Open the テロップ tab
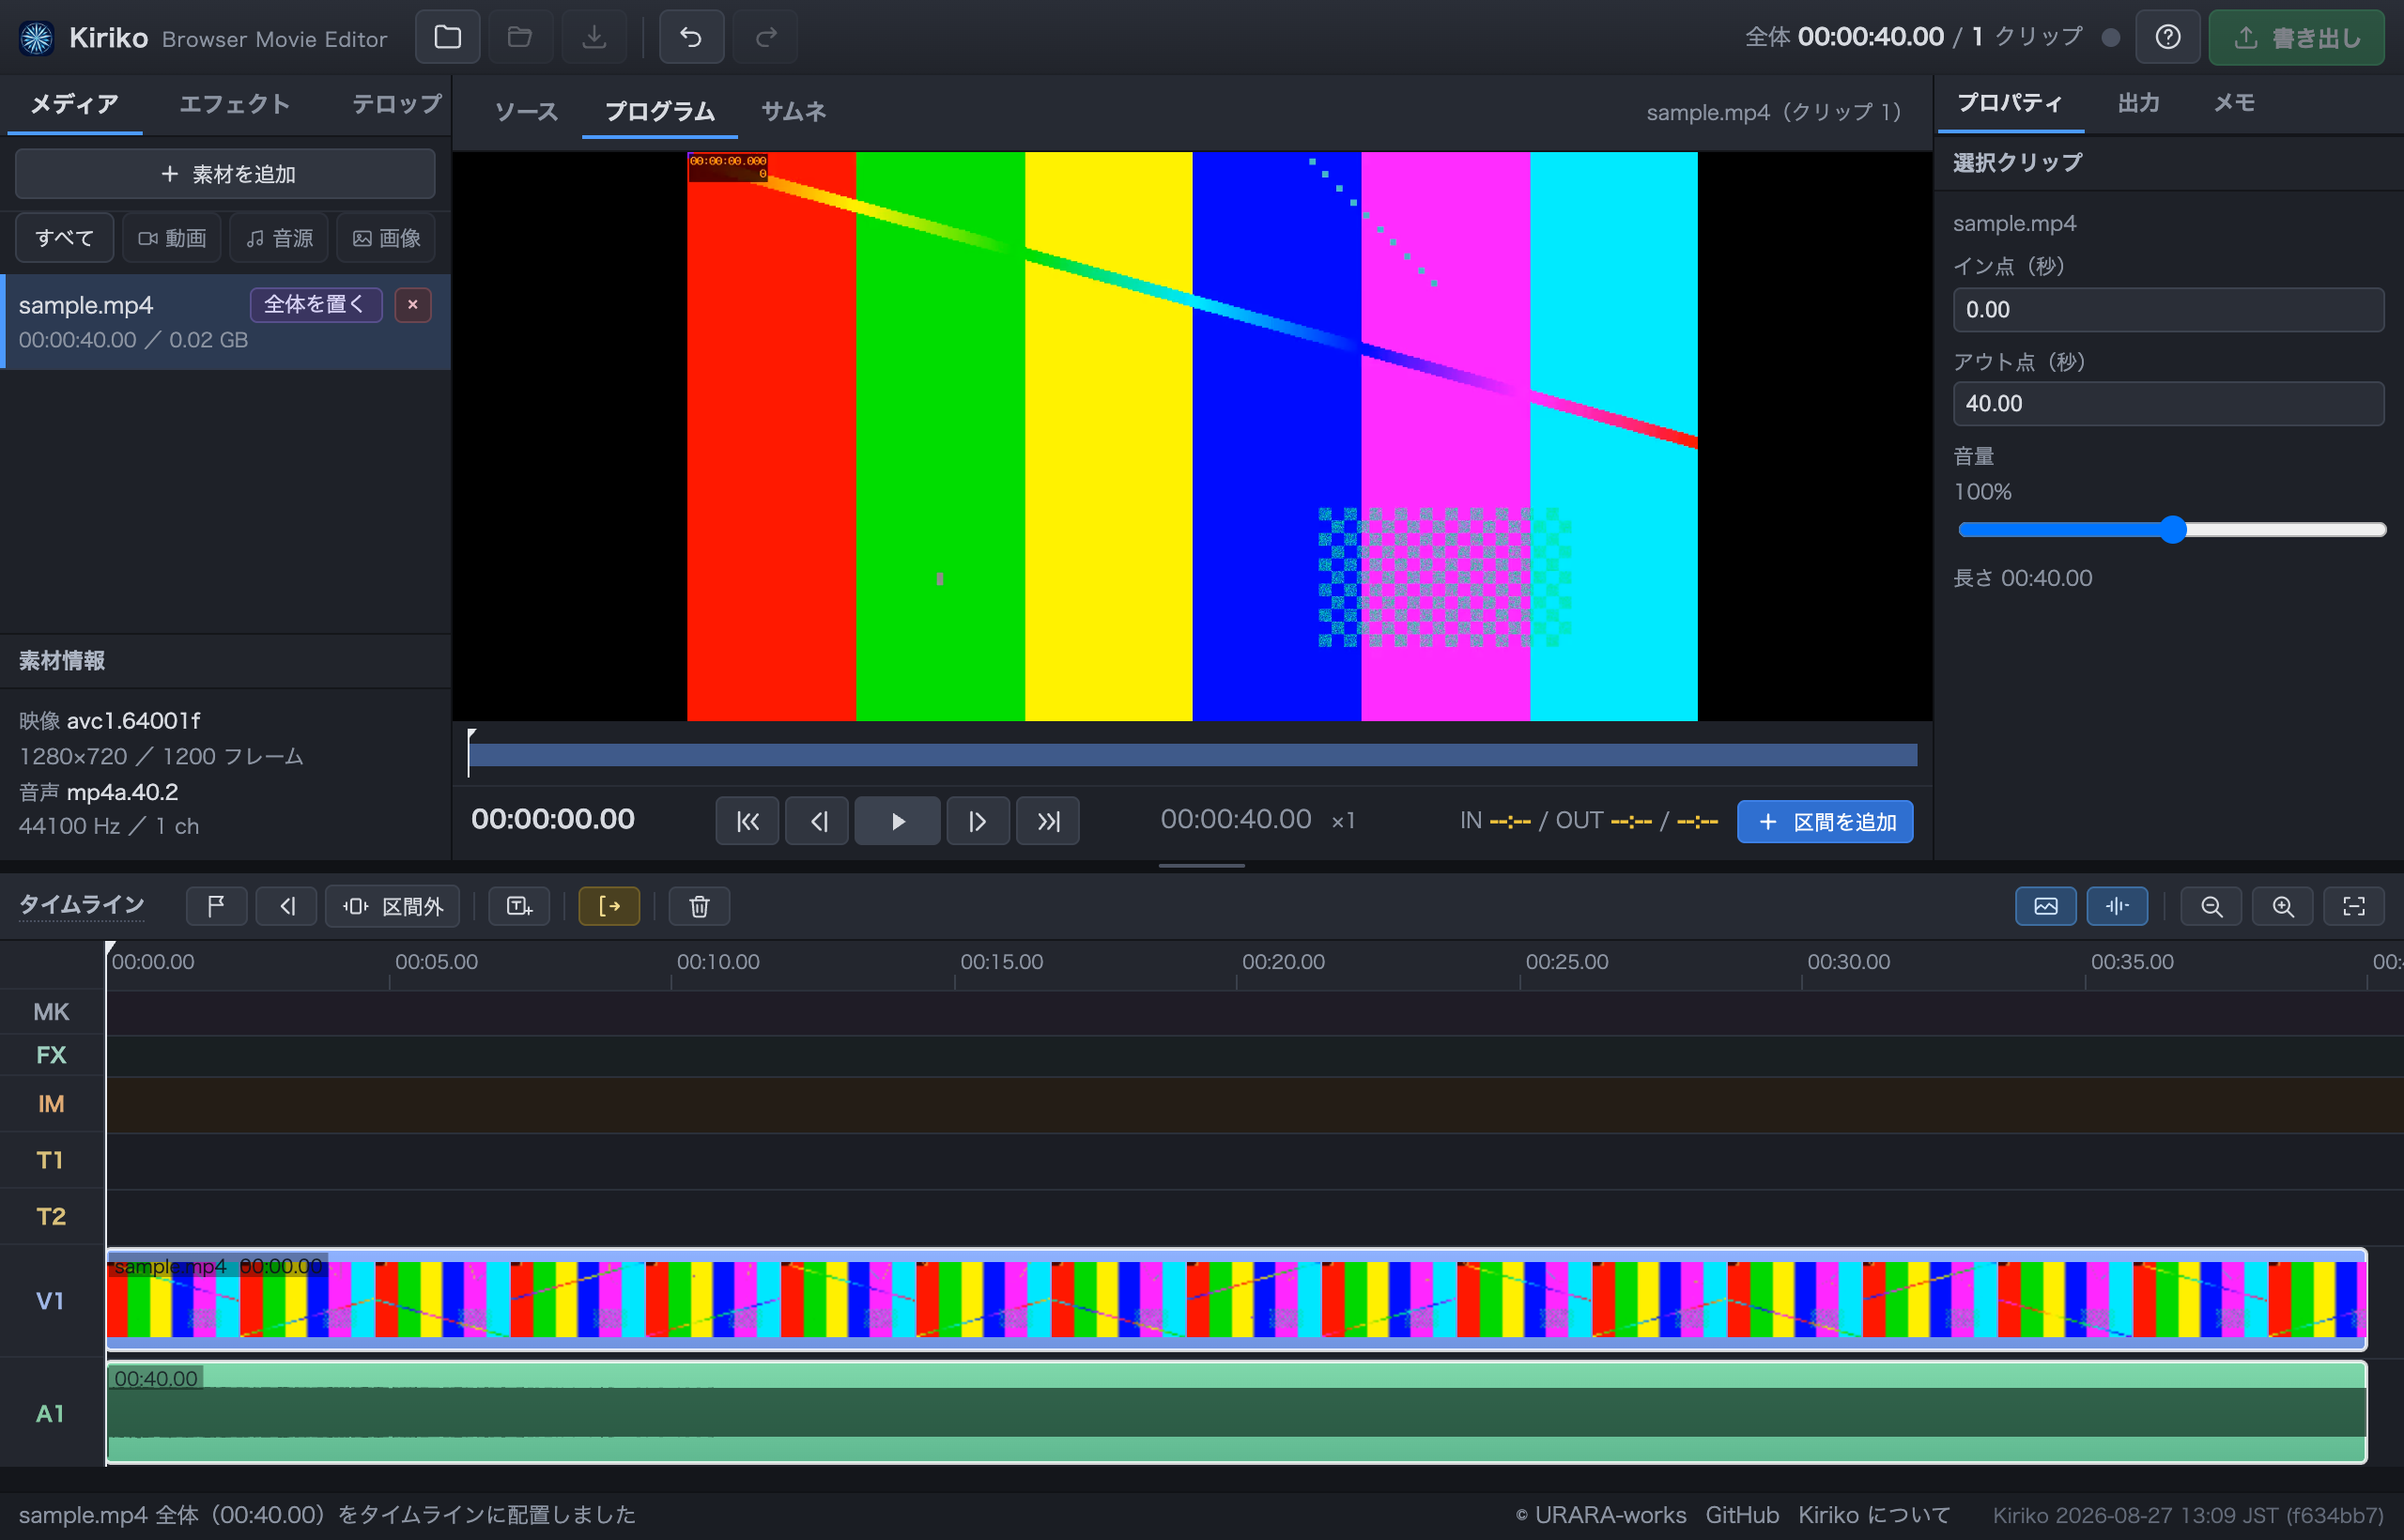This screenshot has width=2404, height=1540. pos(396,104)
